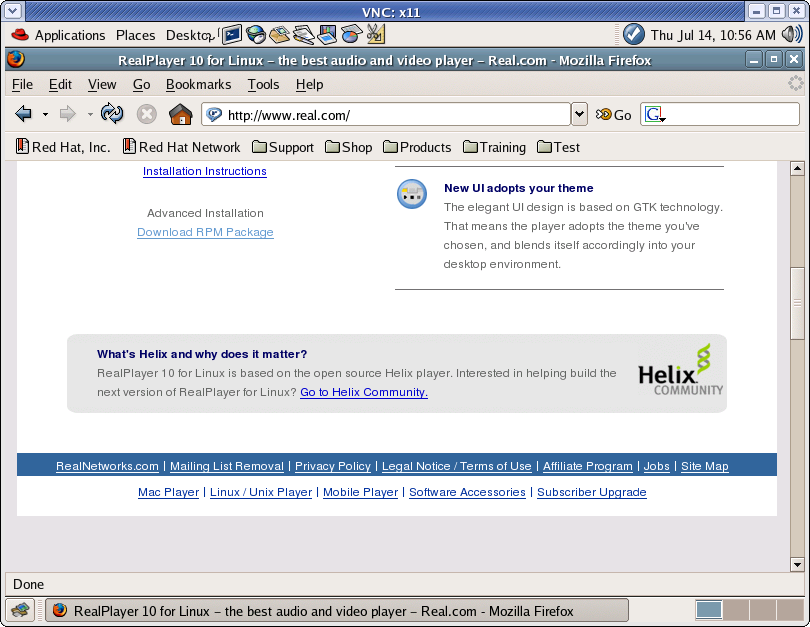Image resolution: width=810 pixels, height=627 pixels.
Task: Click the page scrollbar up arrow
Action: point(797,168)
